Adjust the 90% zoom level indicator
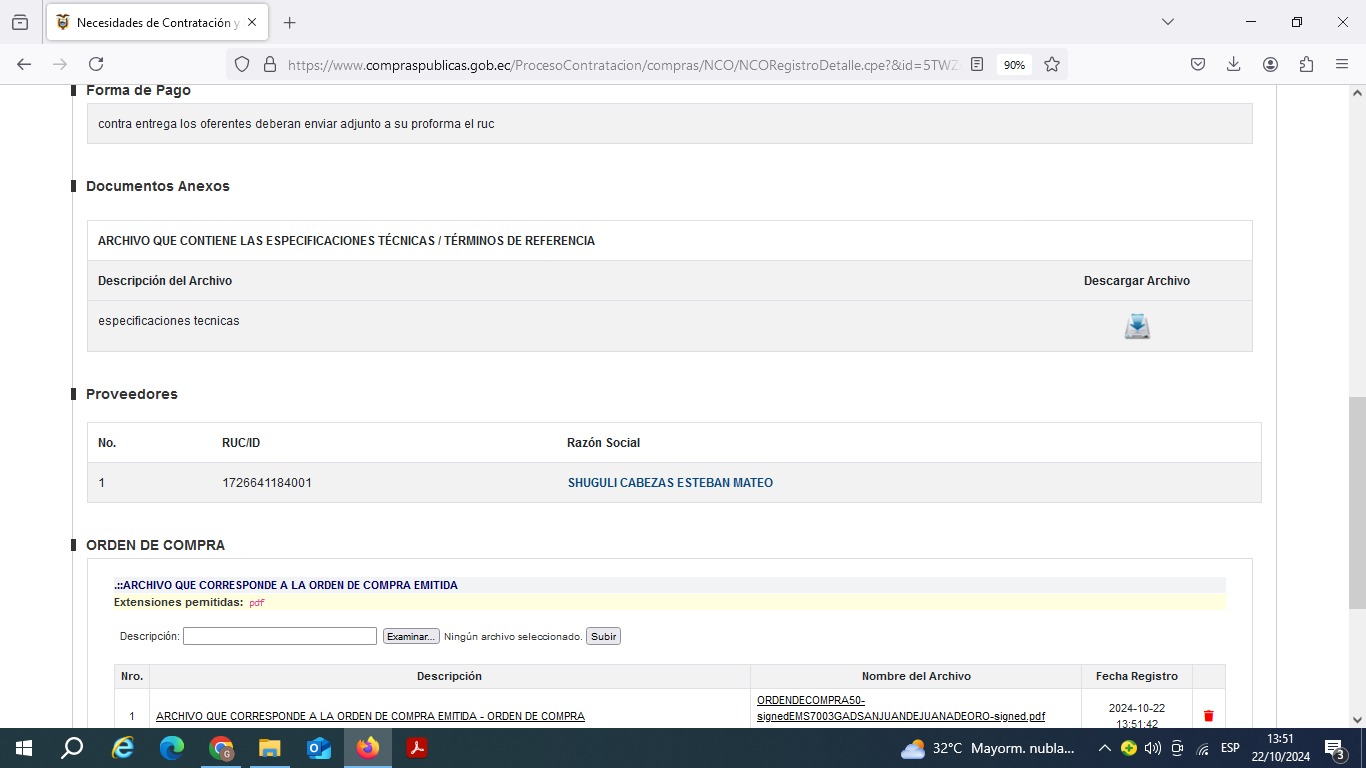The height and width of the screenshot is (768, 1366). (x=1014, y=64)
